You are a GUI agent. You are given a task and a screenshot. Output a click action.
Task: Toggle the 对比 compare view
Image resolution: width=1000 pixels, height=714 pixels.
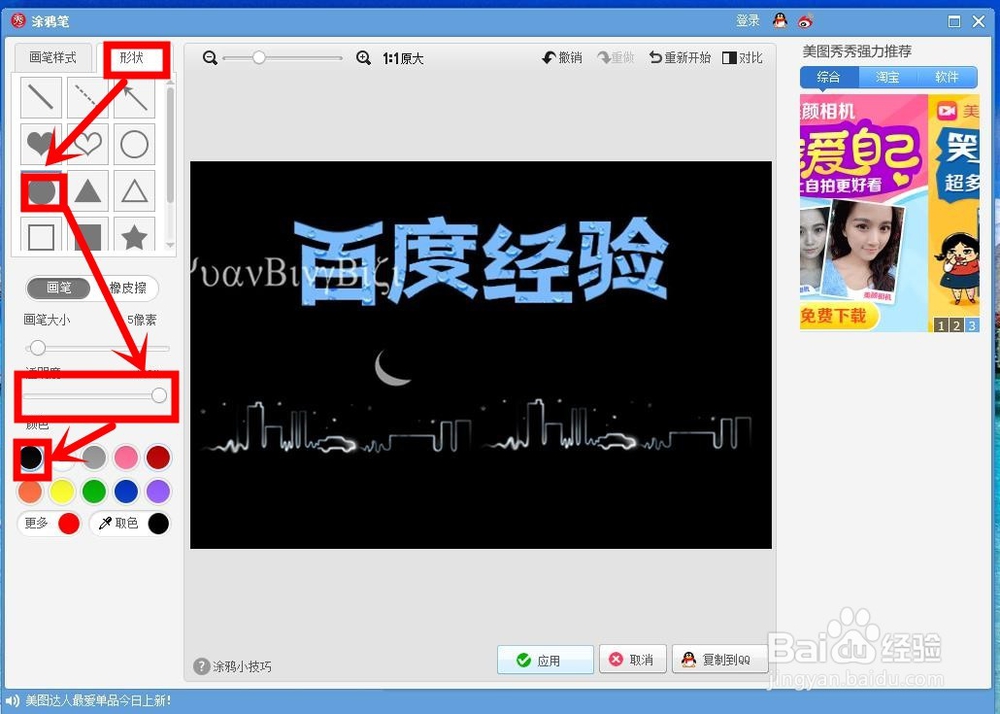[742, 58]
